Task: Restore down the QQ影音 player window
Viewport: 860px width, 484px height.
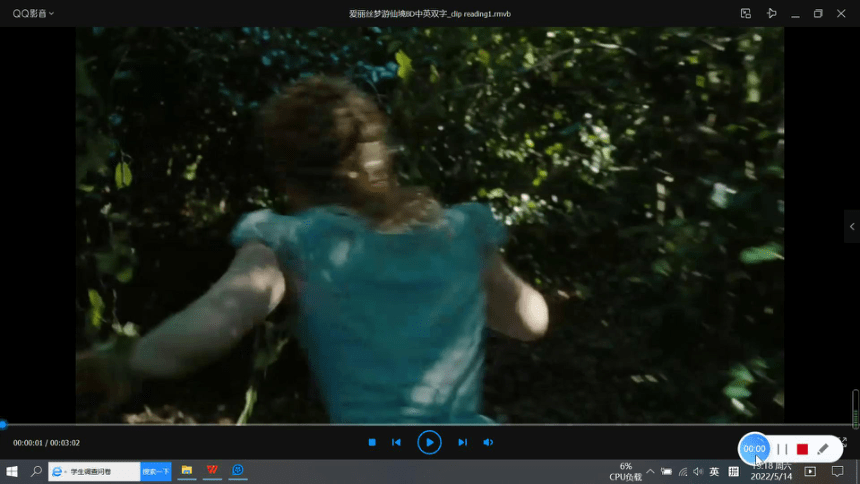Action: [818, 13]
